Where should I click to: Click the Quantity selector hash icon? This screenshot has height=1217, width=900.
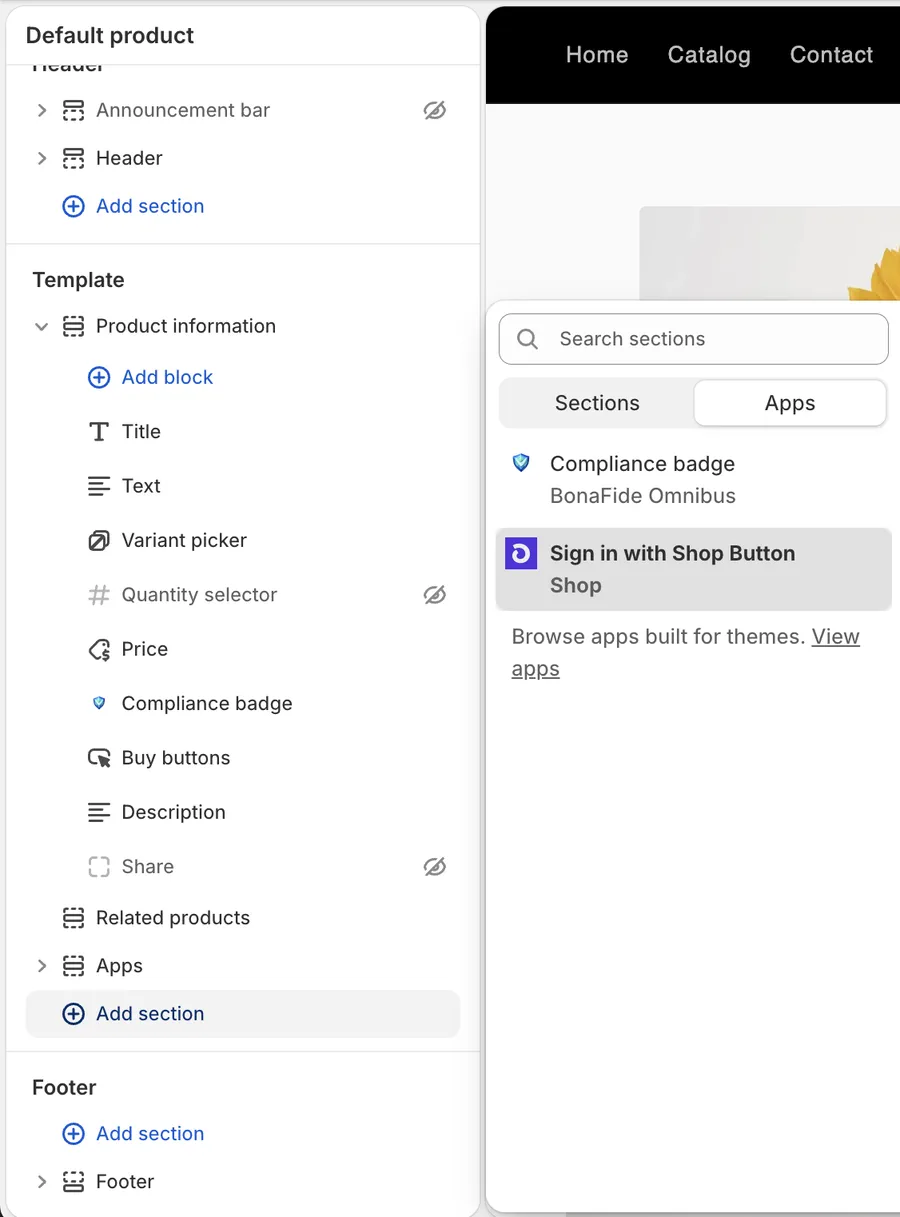click(x=99, y=595)
